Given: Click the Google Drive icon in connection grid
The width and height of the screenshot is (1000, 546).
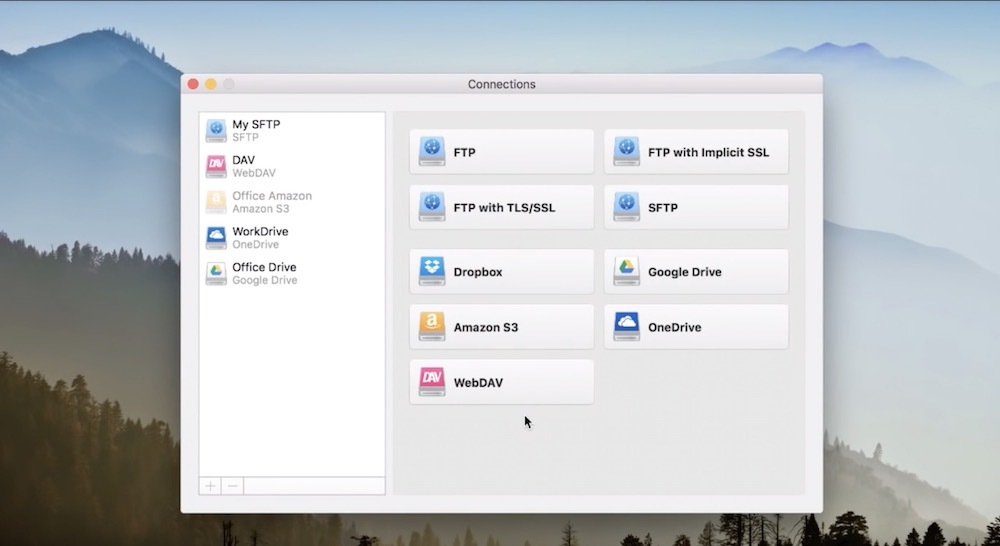Looking at the screenshot, I should coord(627,271).
